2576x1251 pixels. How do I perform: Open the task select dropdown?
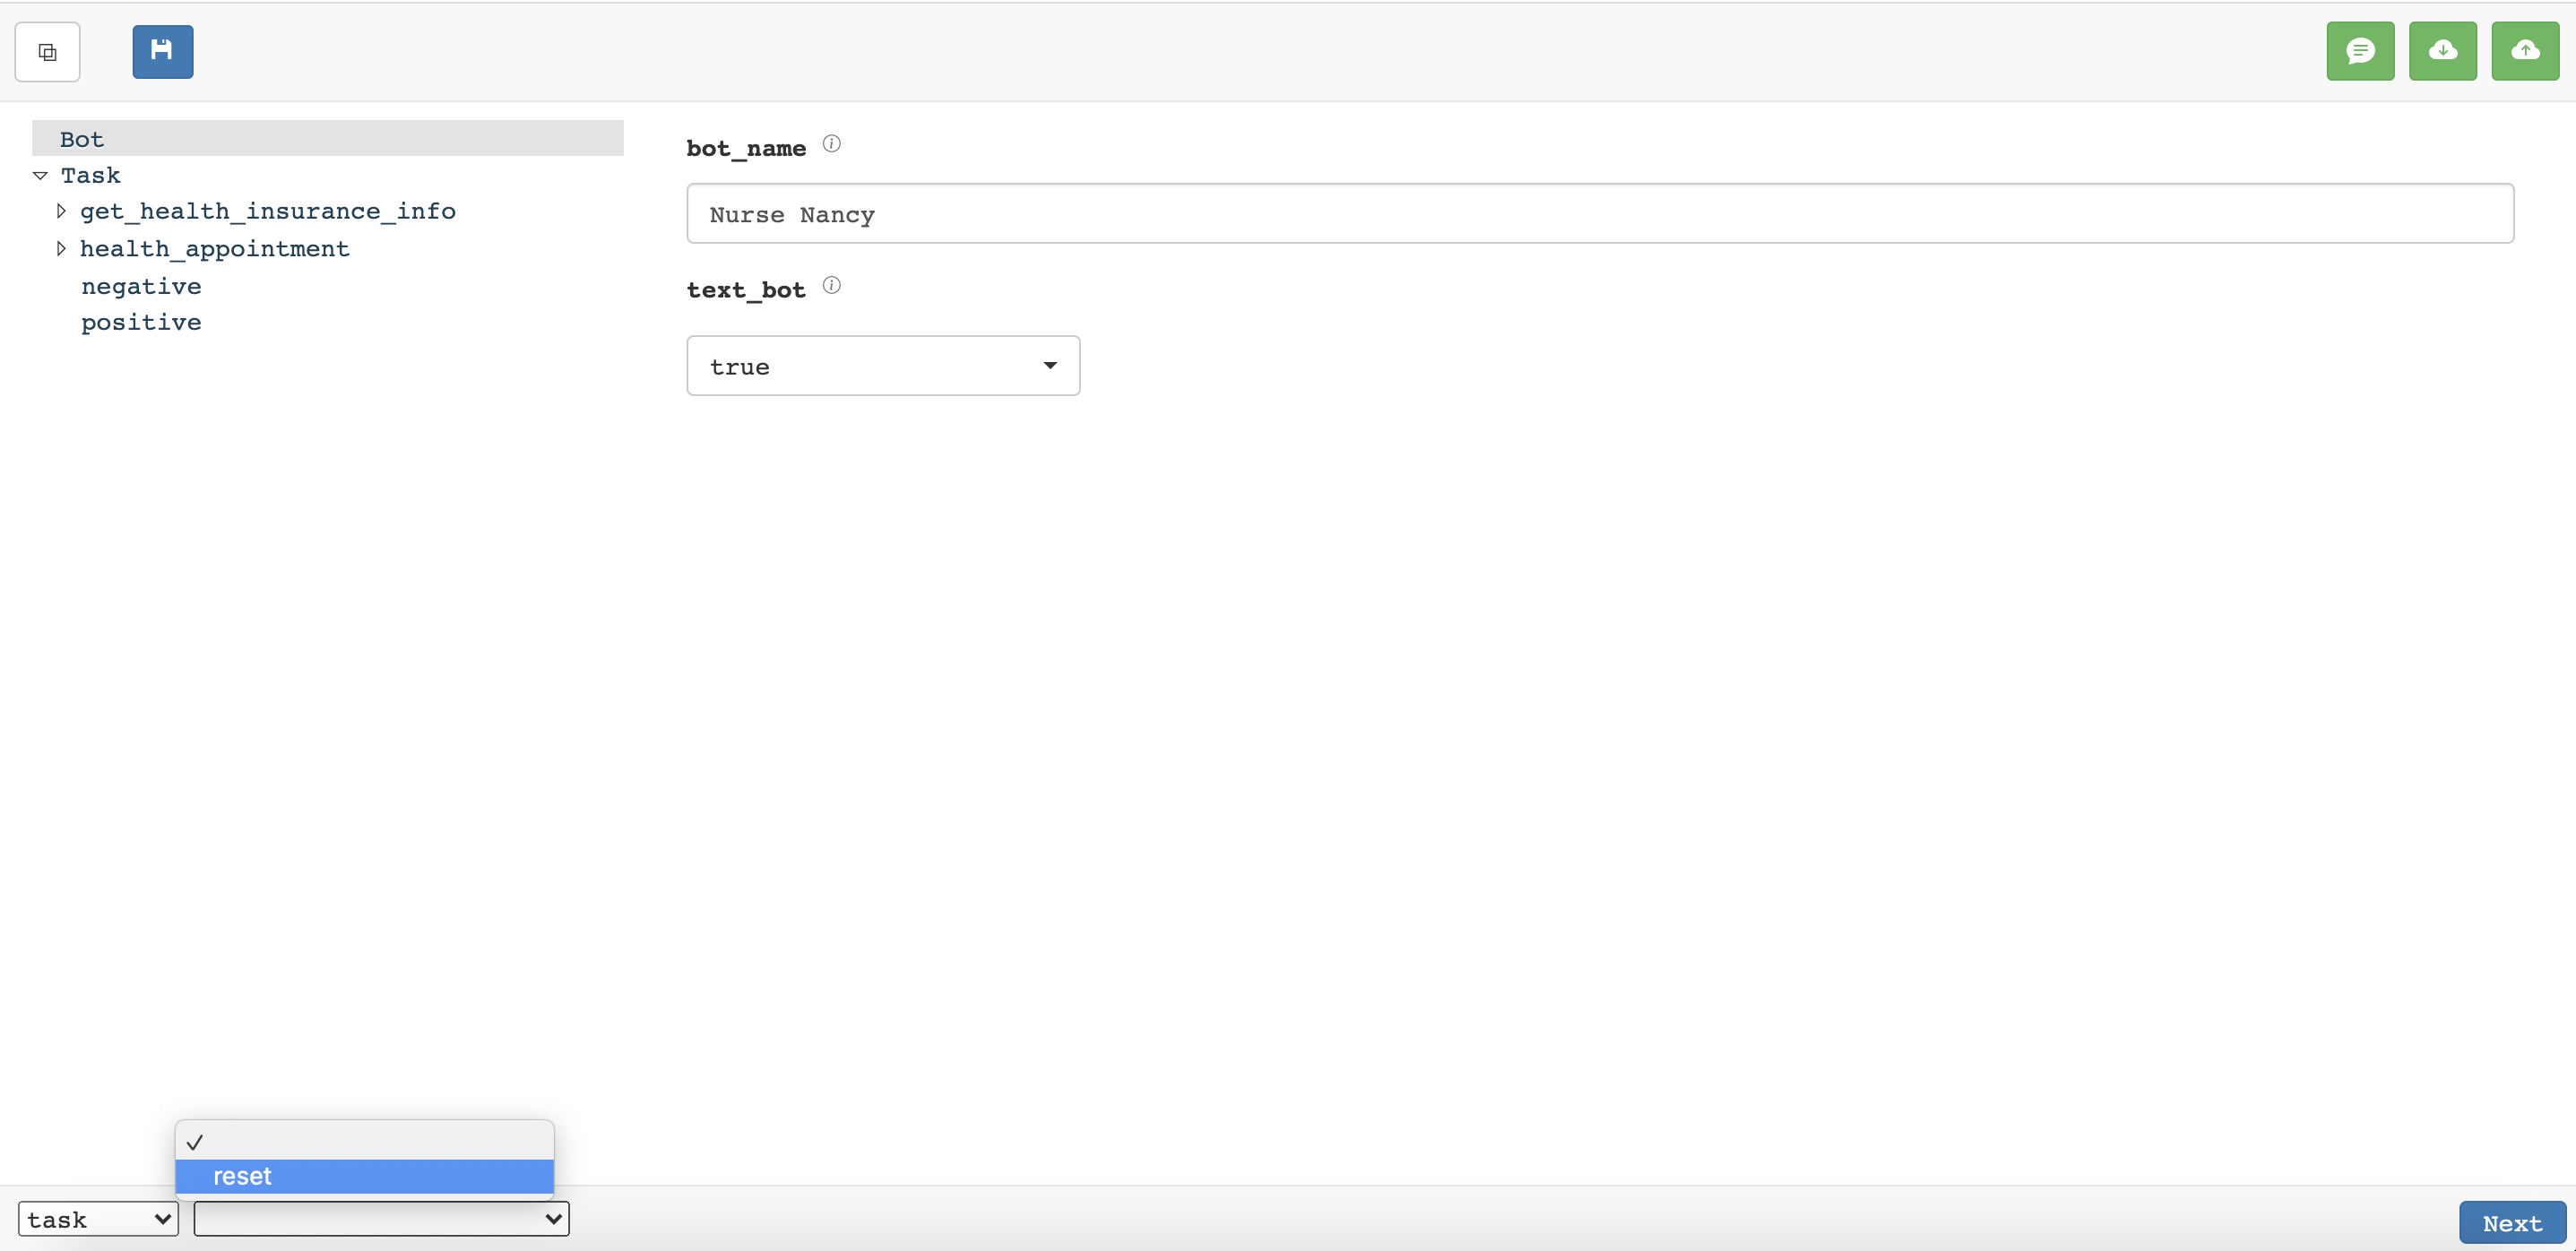(x=98, y=1219)
